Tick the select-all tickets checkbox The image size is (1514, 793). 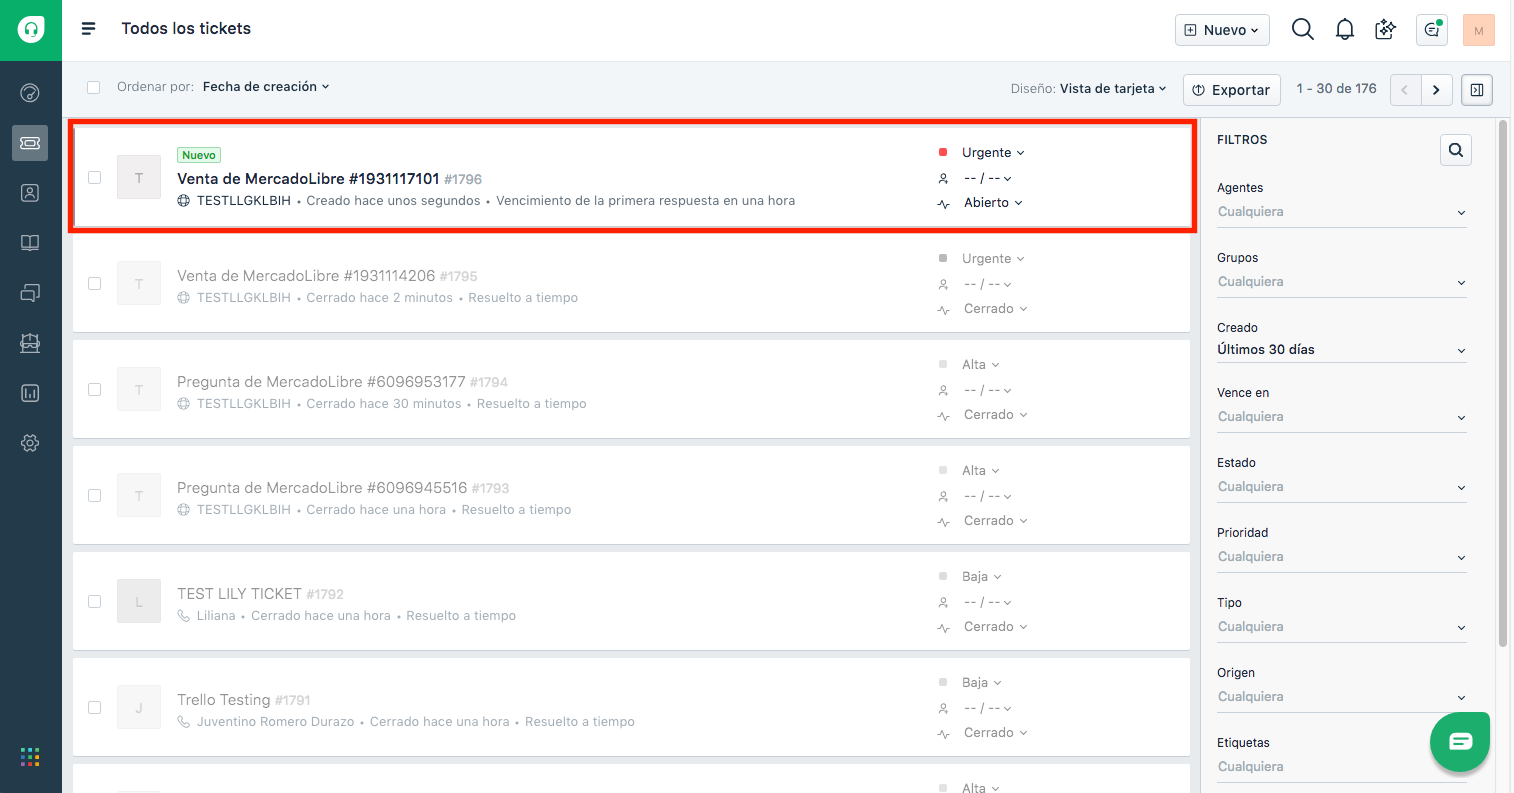pos(93,87)
